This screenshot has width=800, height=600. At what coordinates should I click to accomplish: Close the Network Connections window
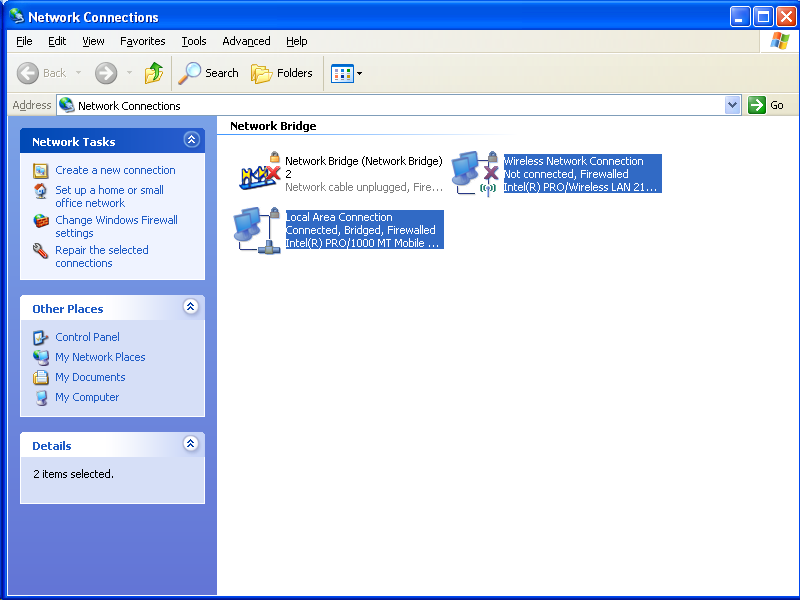pos(786,17)
